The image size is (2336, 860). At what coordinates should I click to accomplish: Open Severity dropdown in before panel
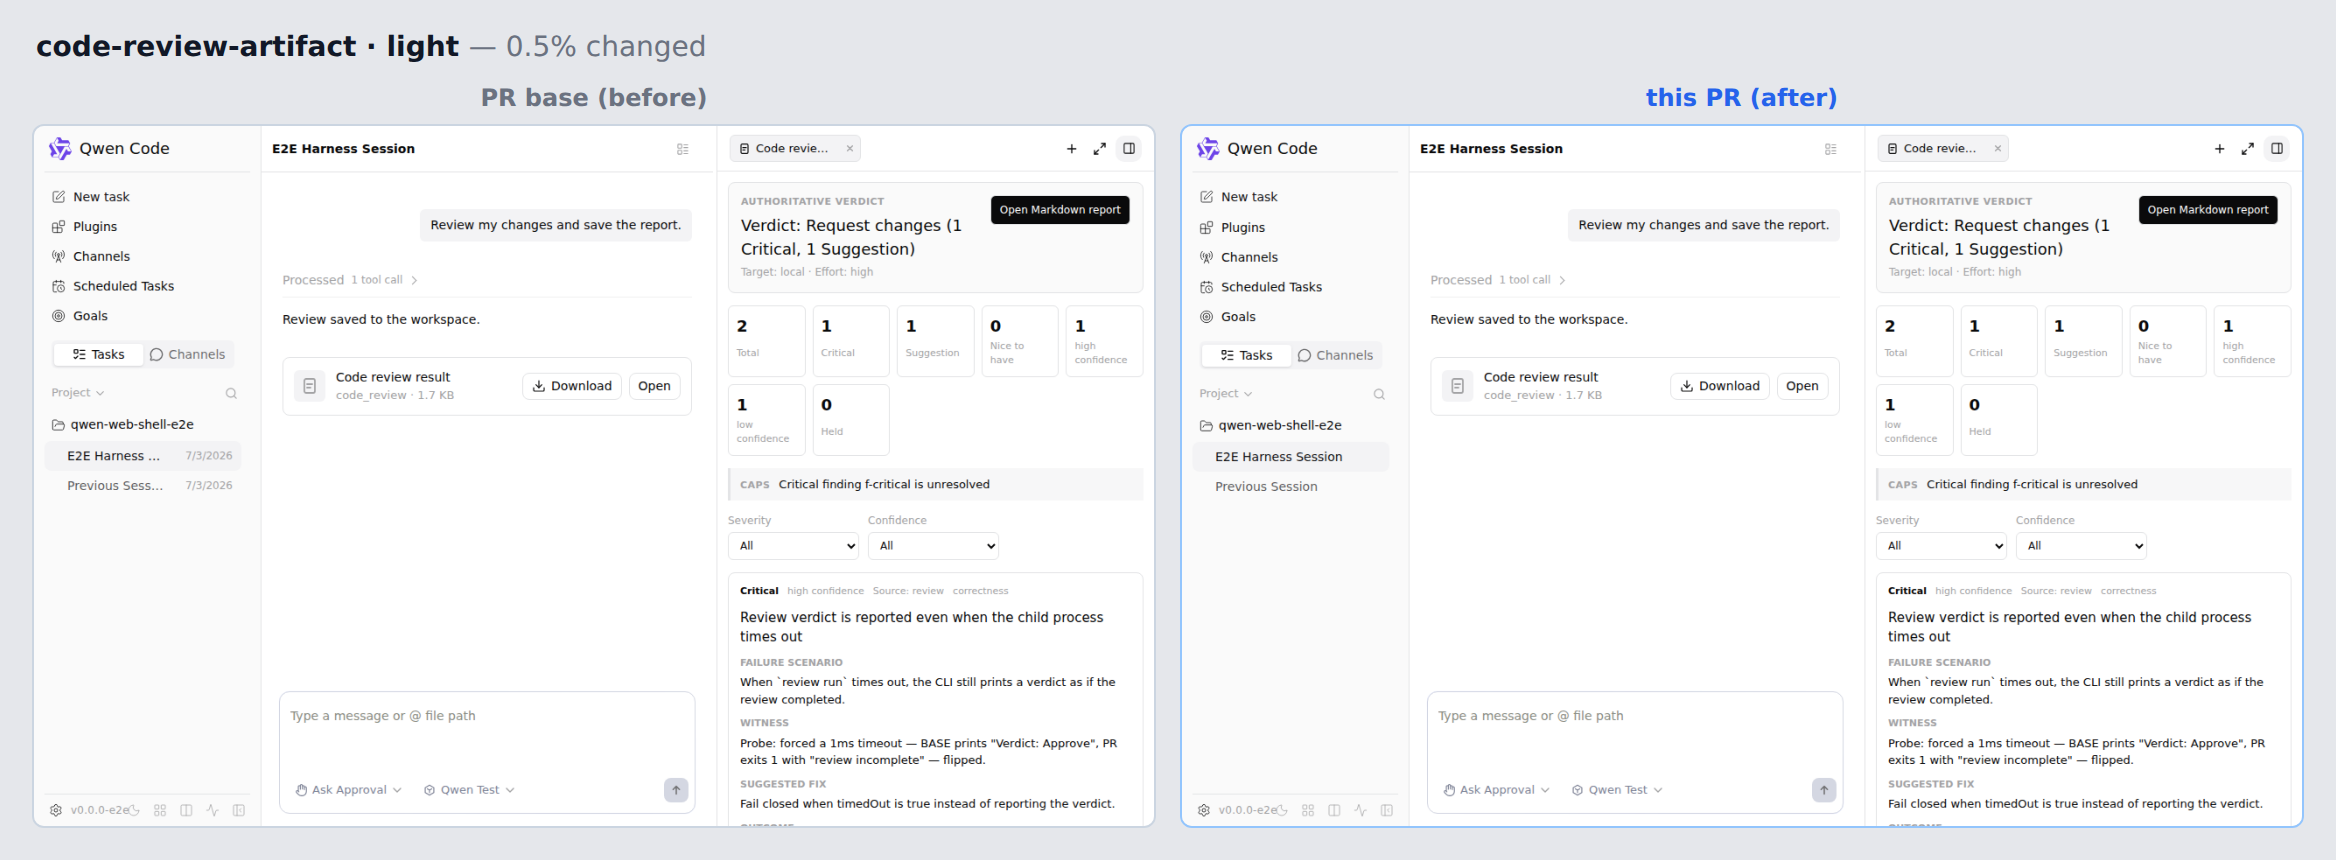[794, 546]
